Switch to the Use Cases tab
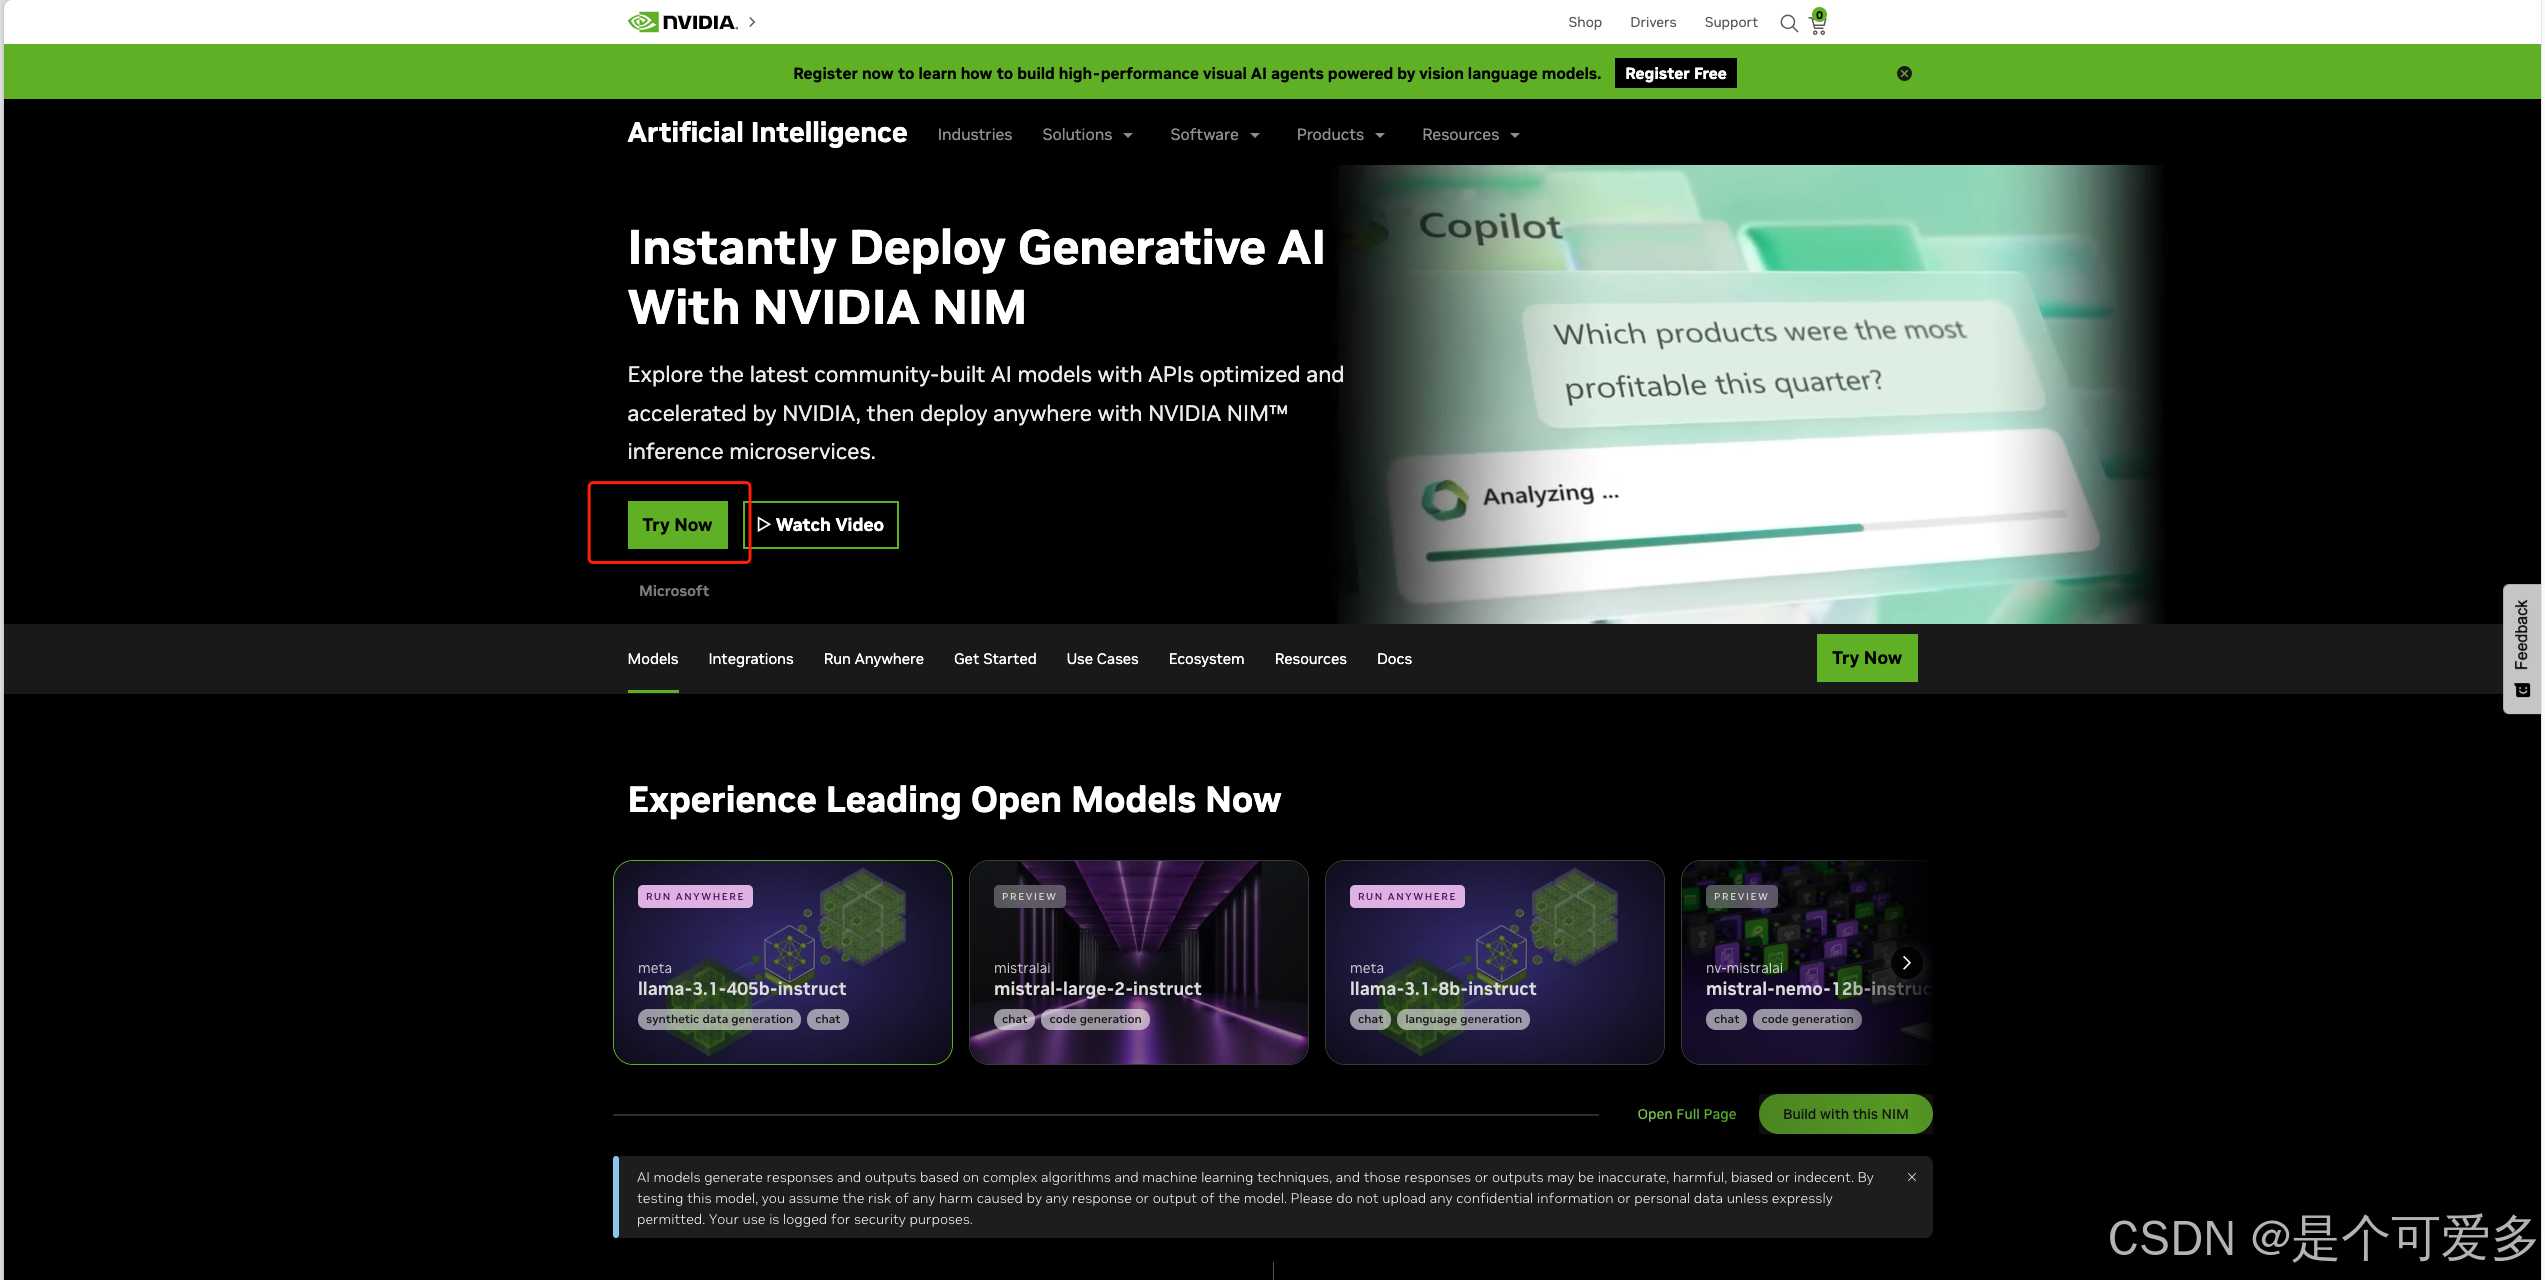2545x1280 pixels. (x=1102, y=659)
